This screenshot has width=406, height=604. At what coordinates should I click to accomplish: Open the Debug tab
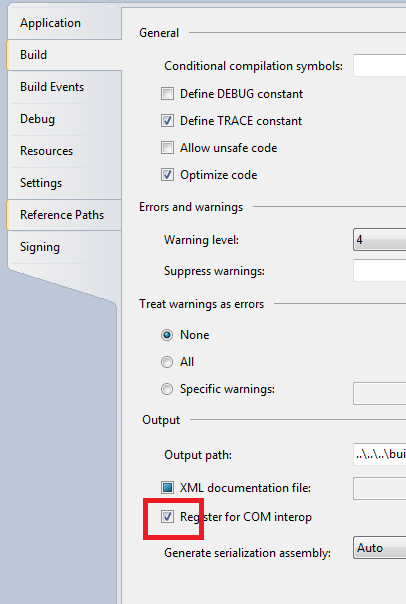point(64,119)
